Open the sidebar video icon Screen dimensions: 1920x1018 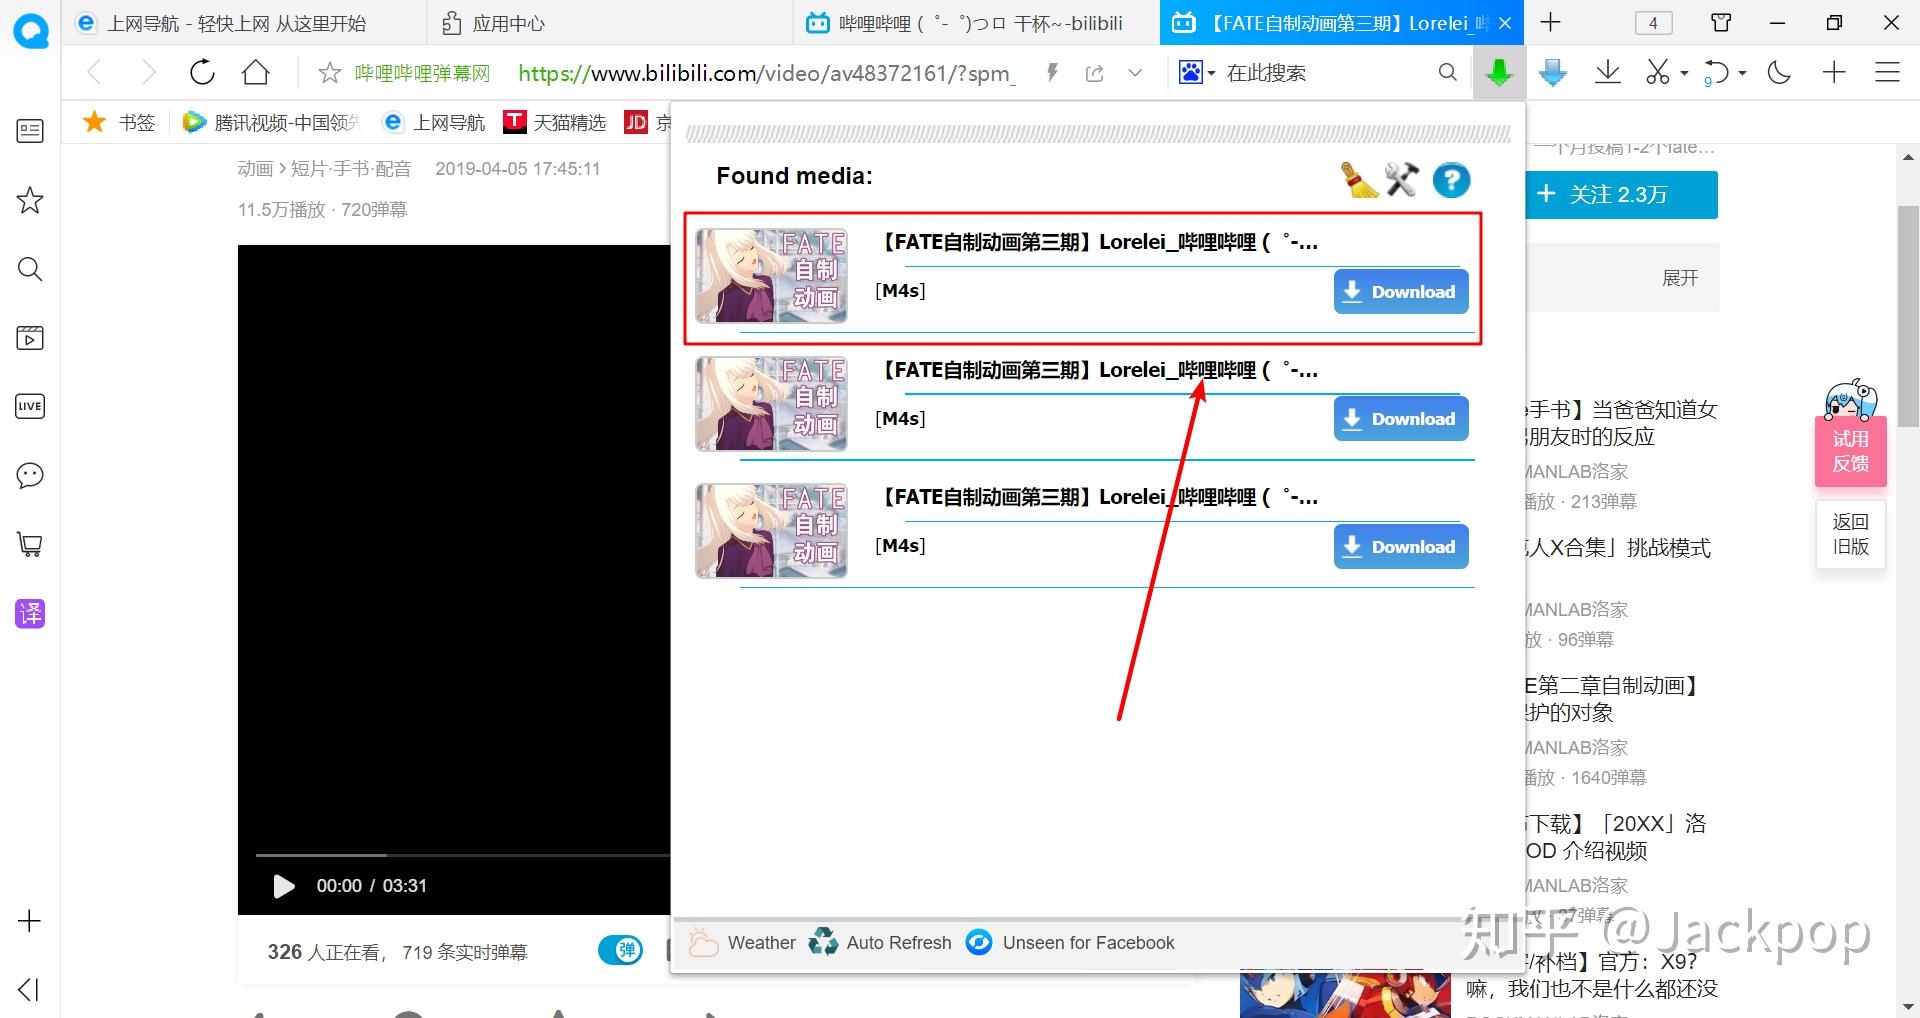point(30,338)
